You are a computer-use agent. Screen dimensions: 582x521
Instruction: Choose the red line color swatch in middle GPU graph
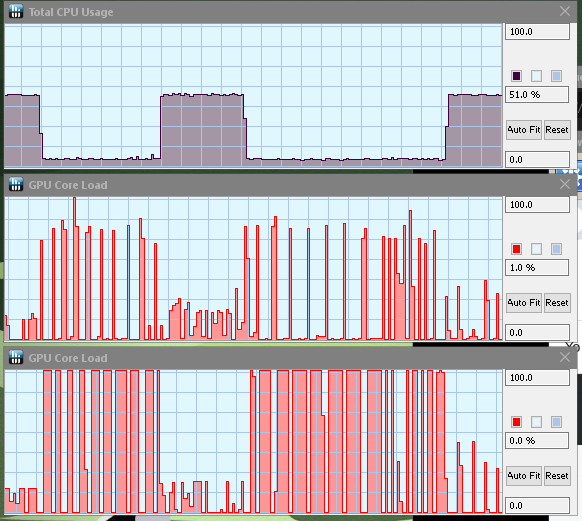click(516, 249)
